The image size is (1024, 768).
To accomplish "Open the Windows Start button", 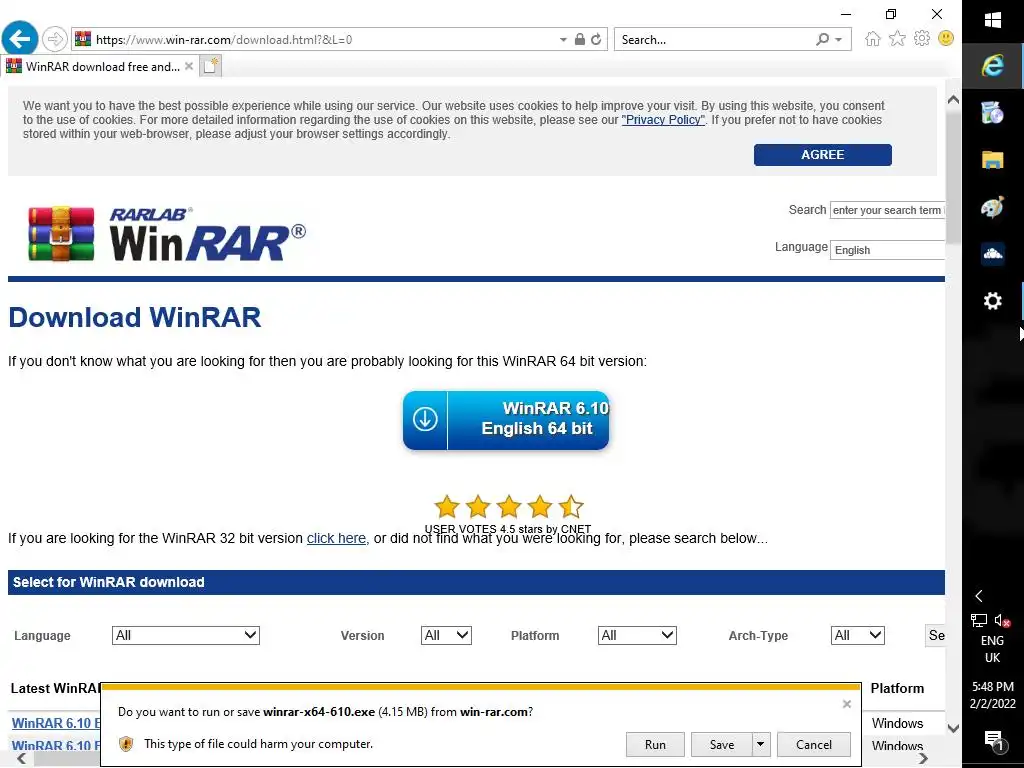I will tap(993, 20).
